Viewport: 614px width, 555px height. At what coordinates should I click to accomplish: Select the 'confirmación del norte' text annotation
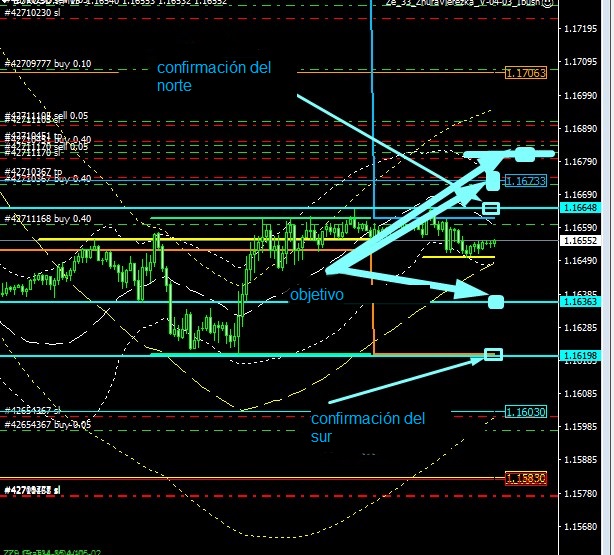(x=214, y=77)
